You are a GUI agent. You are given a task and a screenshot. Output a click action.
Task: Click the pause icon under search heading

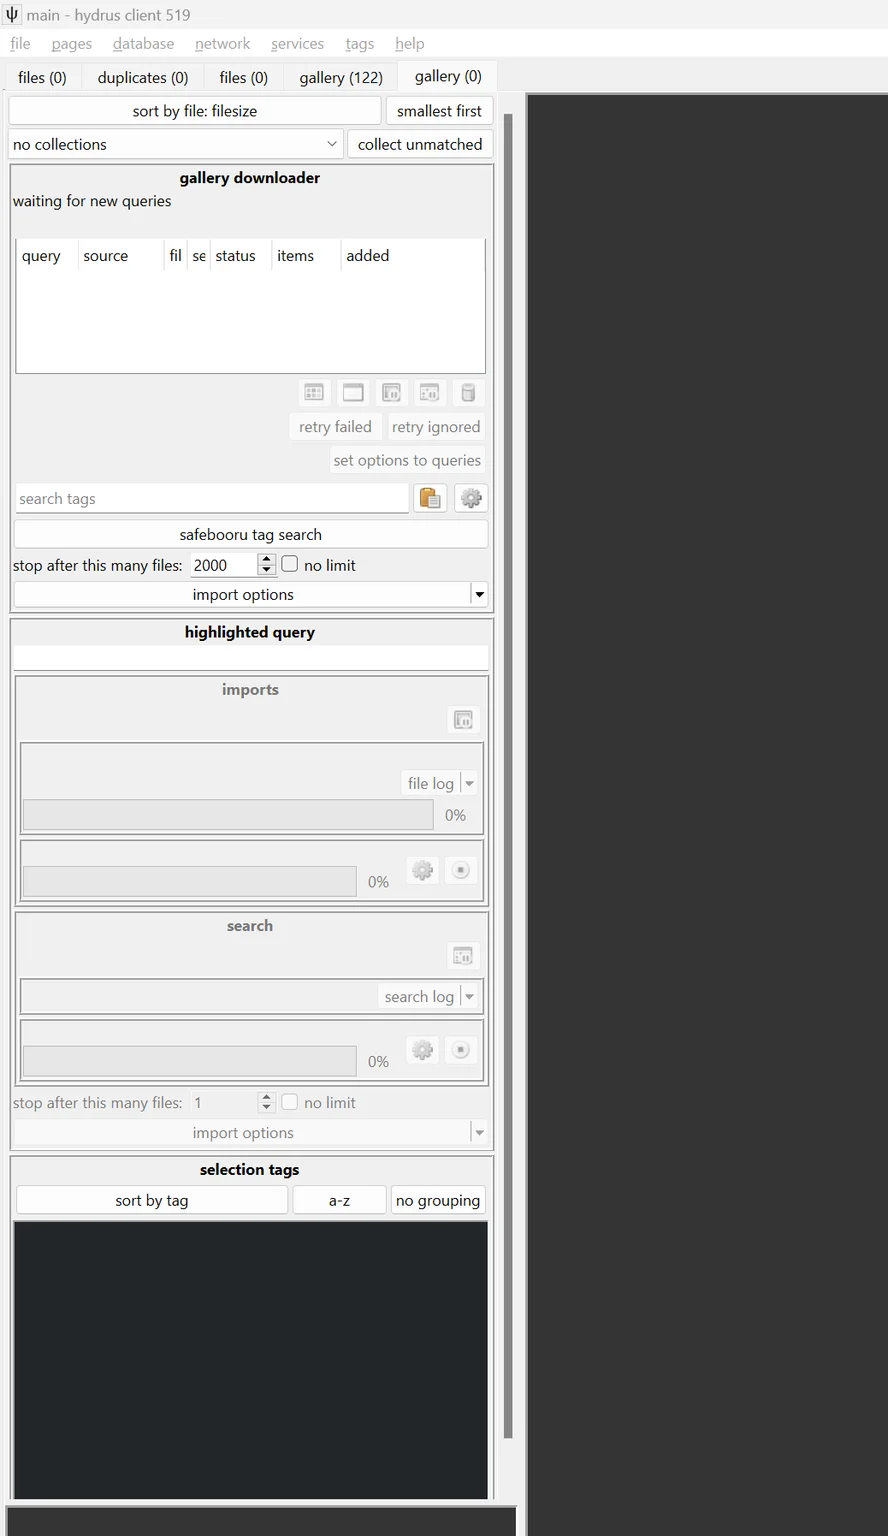pos(463,956)
